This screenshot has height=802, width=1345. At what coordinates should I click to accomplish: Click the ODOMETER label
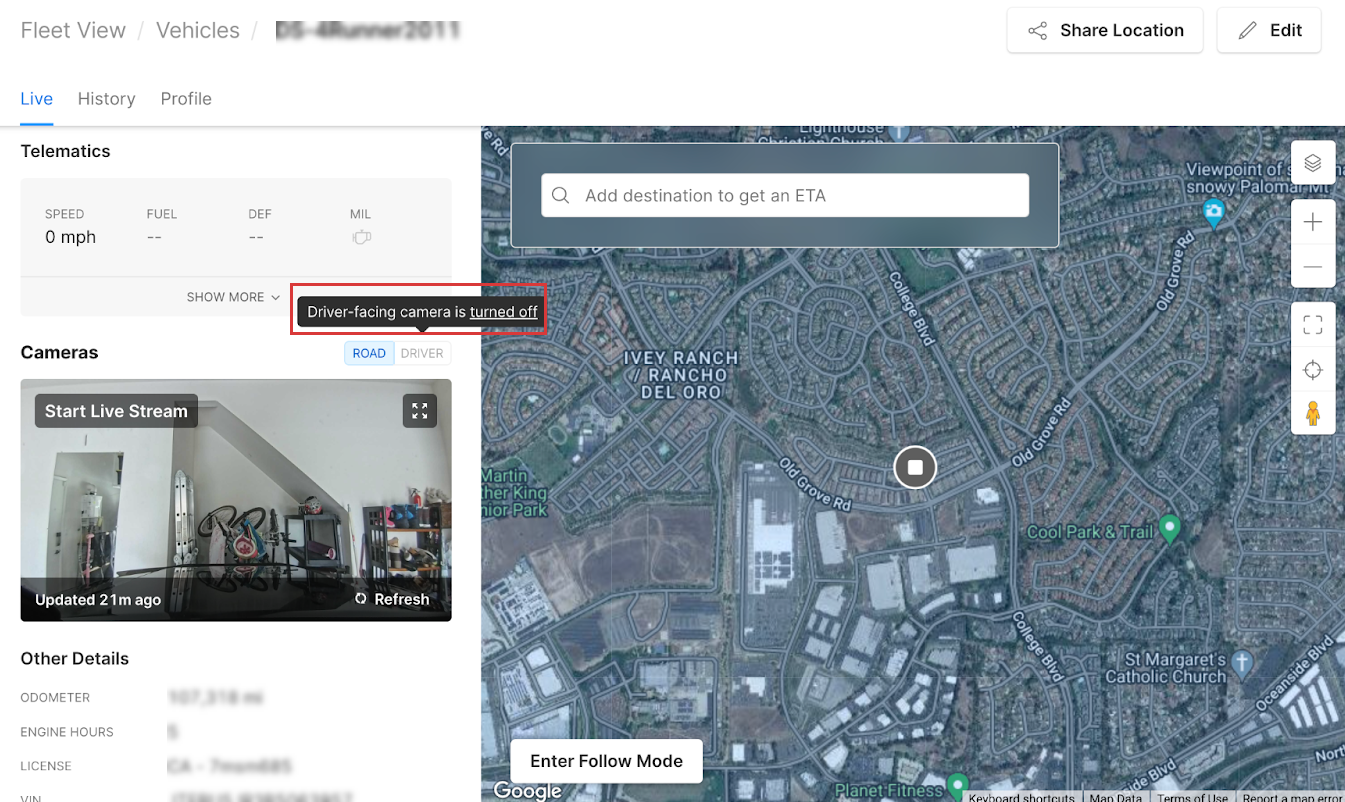(x=55, y=698)
